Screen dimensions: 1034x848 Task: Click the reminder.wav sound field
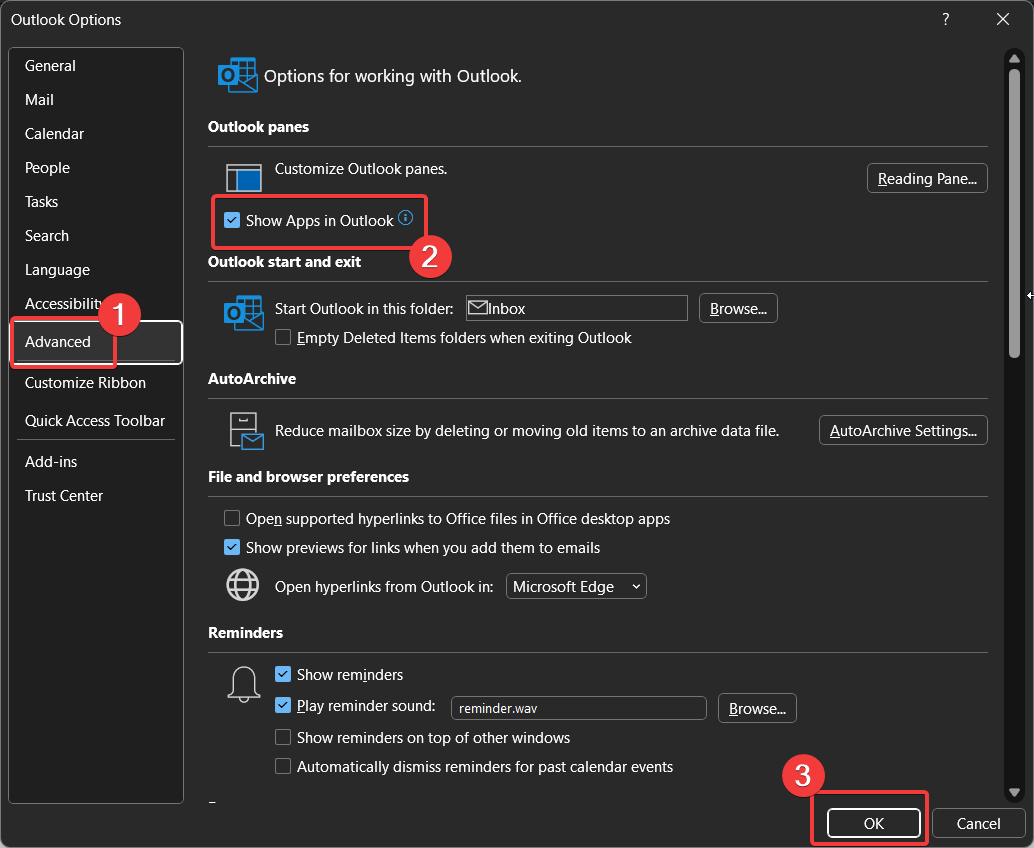578,708
